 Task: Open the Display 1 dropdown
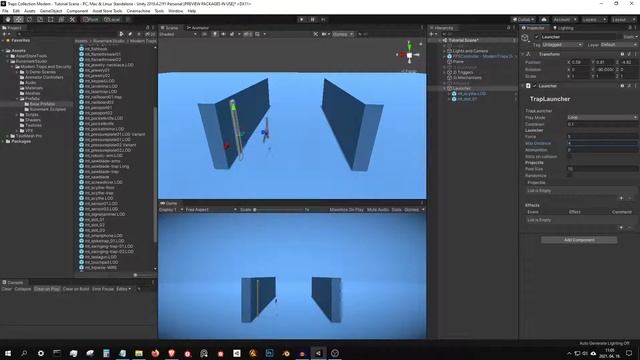tap(171, 209)
